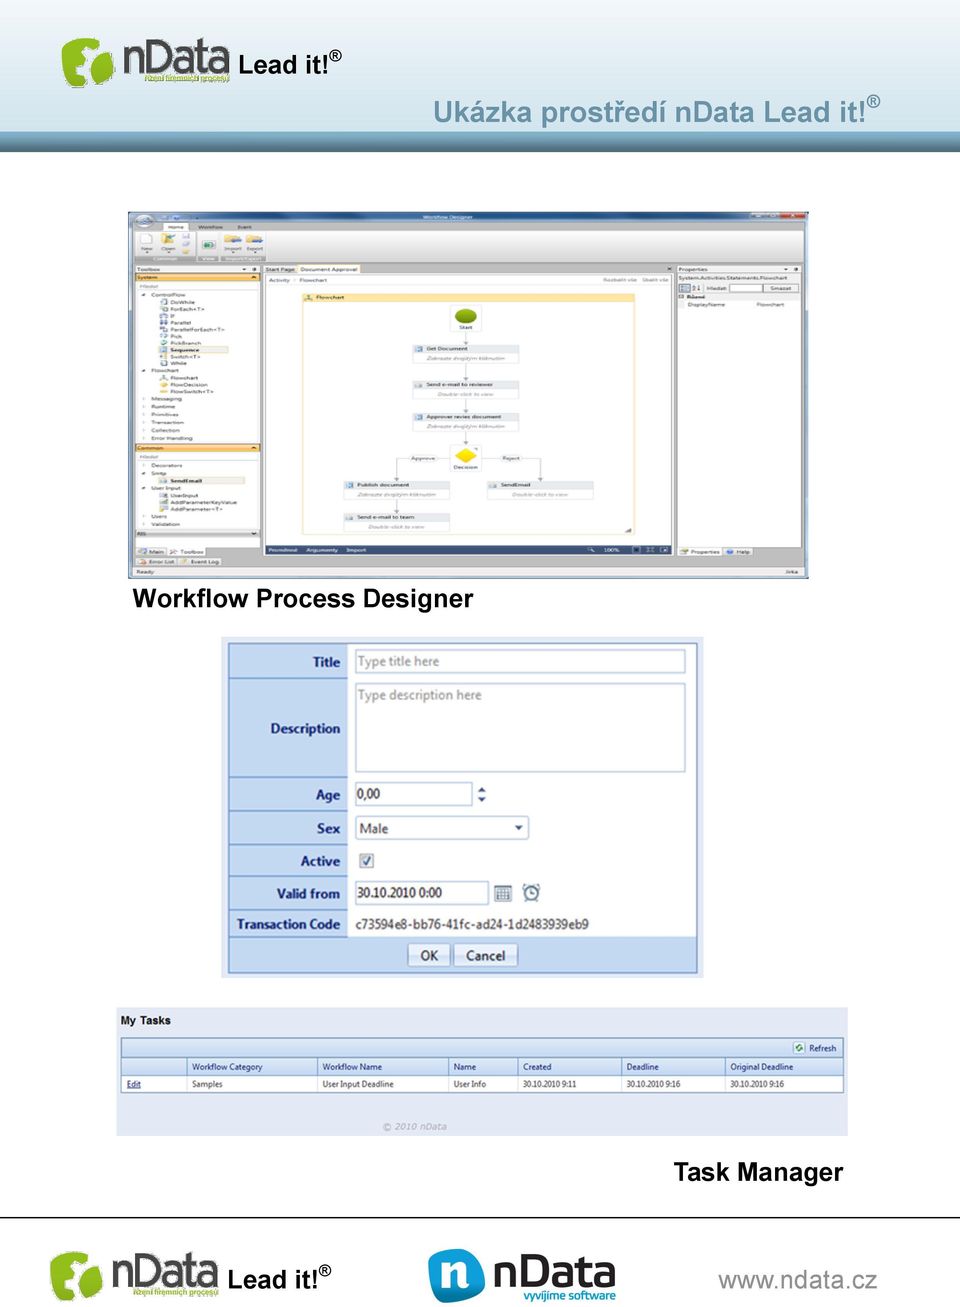
Task: Open the Sex dropdown showing Male
Action: pyautogui.click(x=442, y=828)
